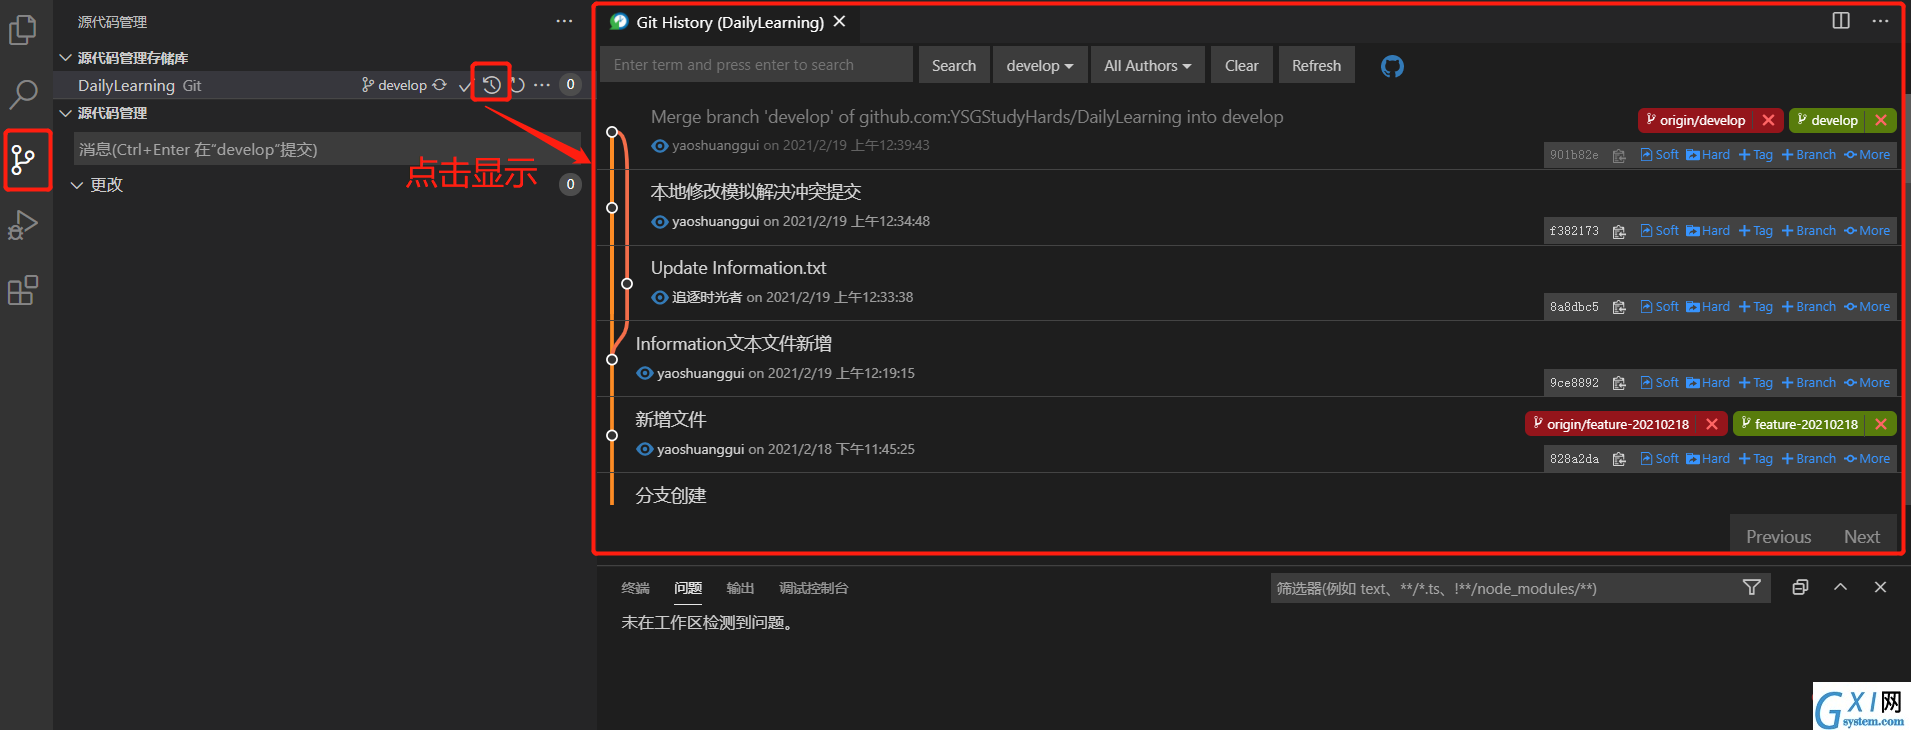Click eye icon on 本地修改模拟解决冲突提交 commit author

point(659,222)
